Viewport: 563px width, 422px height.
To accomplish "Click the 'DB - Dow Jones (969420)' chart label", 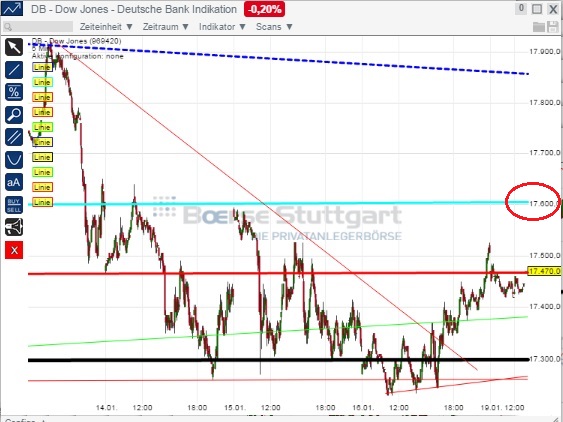I will (x=76, y=41).
